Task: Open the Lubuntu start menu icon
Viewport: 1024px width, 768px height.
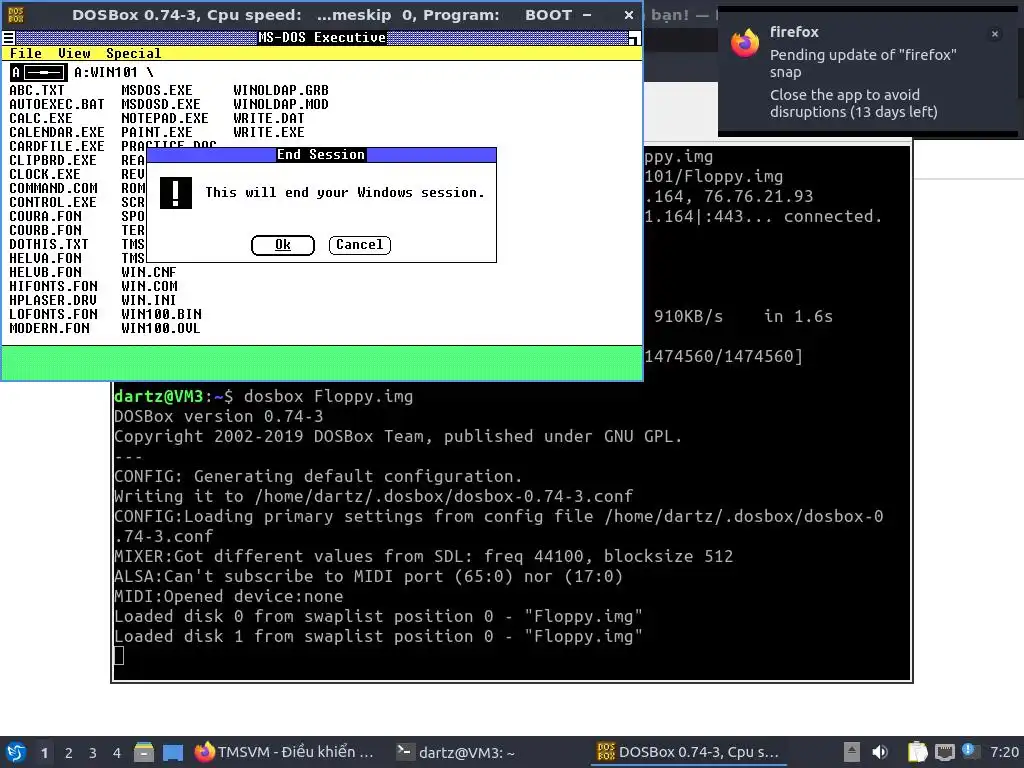Action: (16, 752)
